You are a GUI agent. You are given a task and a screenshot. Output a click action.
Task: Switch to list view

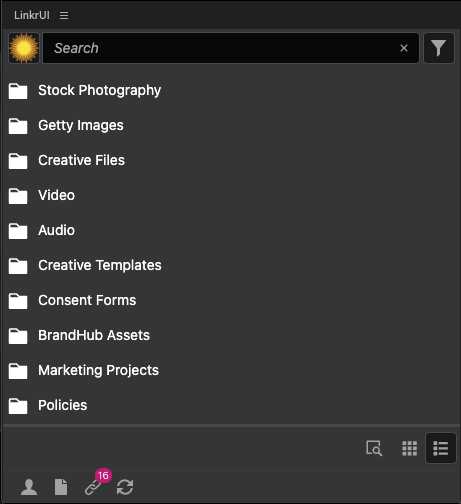pos(441,448)
